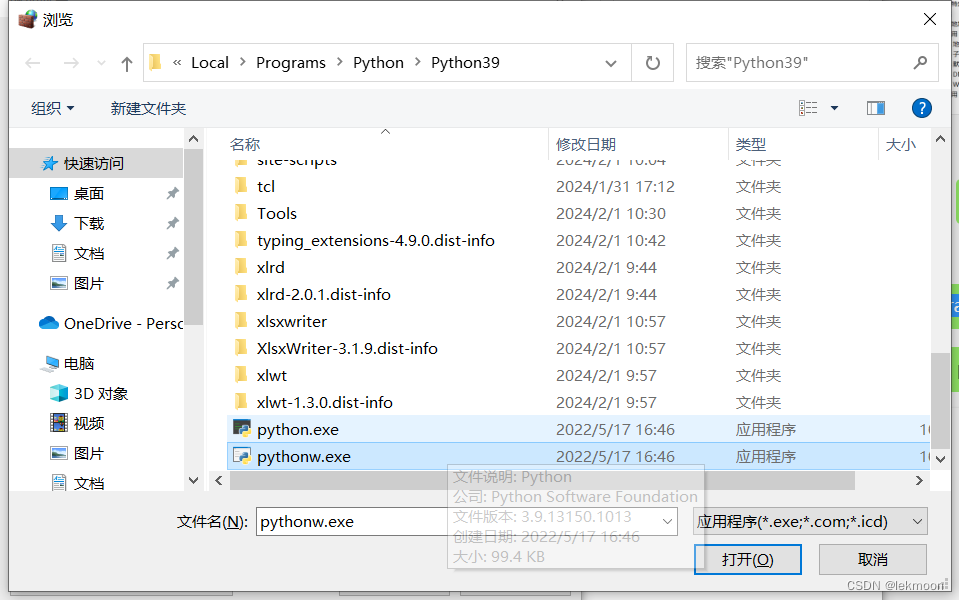Select the tcl folder
Image resolution: width=959 pixels, height=600 pixels.
(x=265, y=187)
